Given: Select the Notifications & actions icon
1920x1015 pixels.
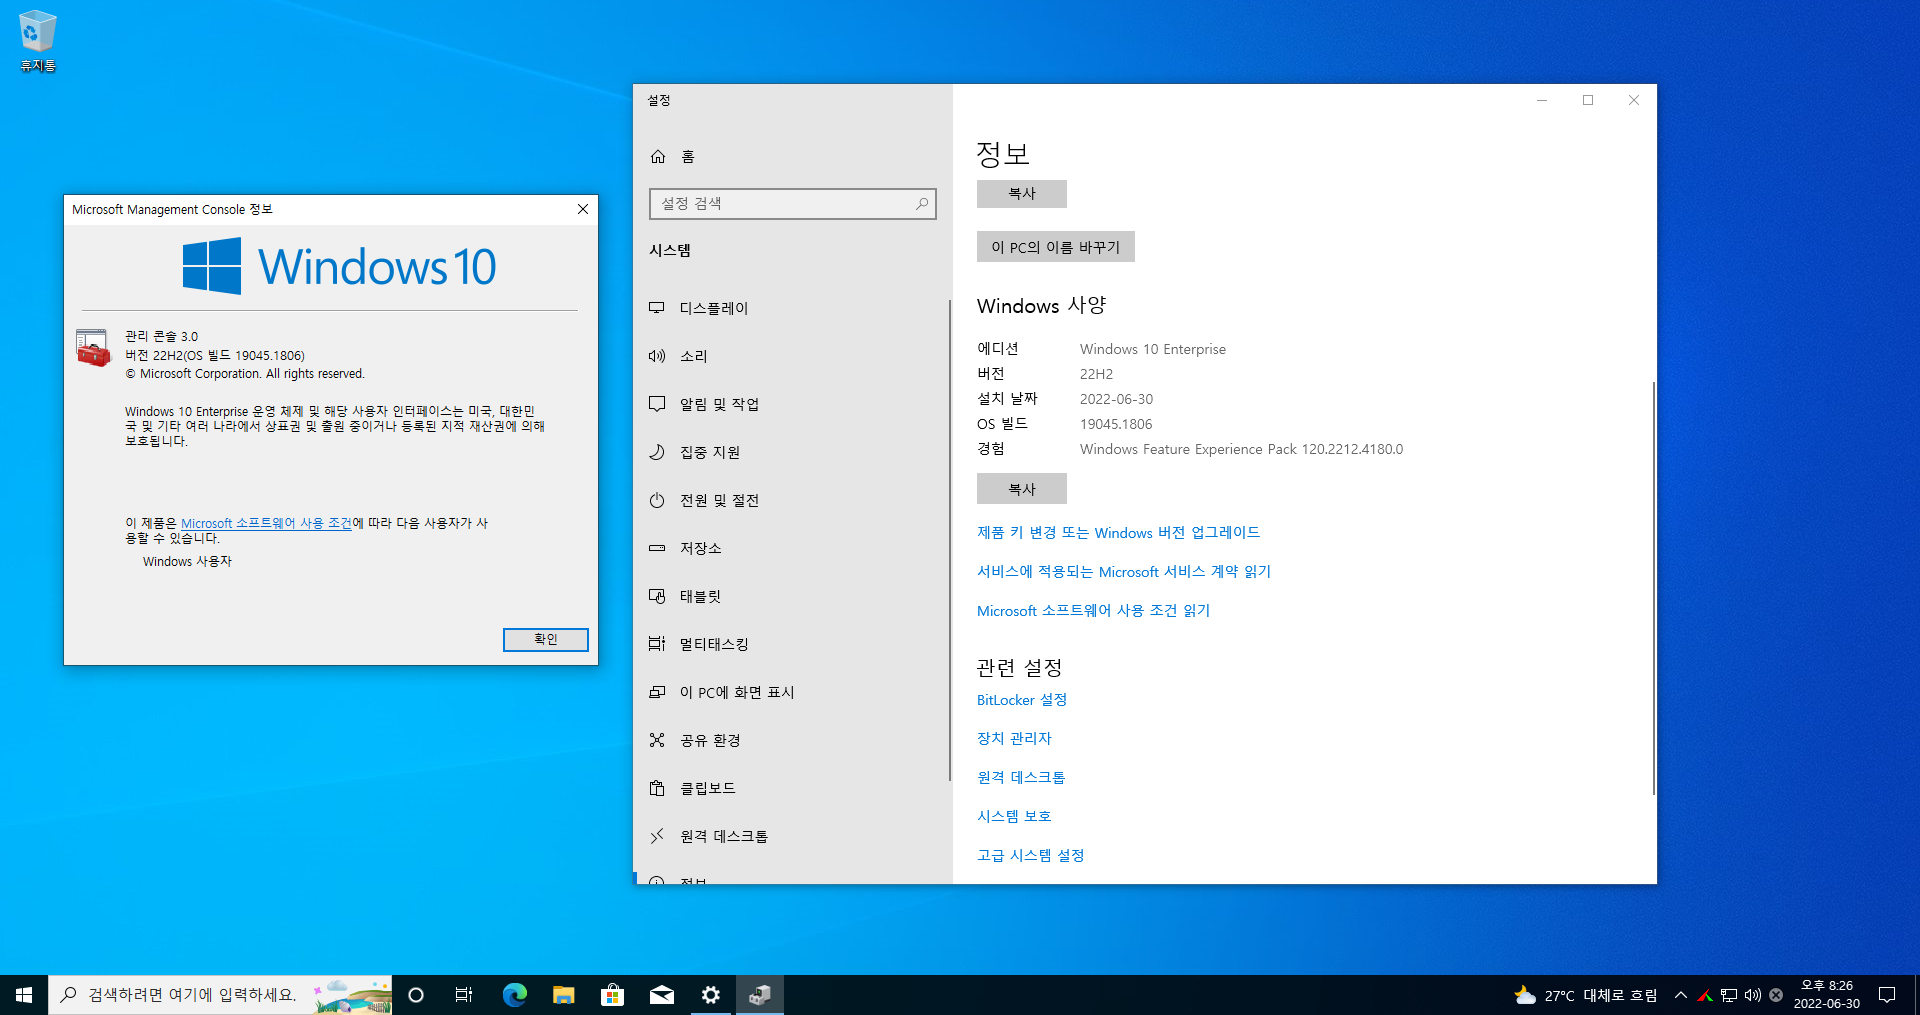Looking at the screenshot, I should coord(657,404).
